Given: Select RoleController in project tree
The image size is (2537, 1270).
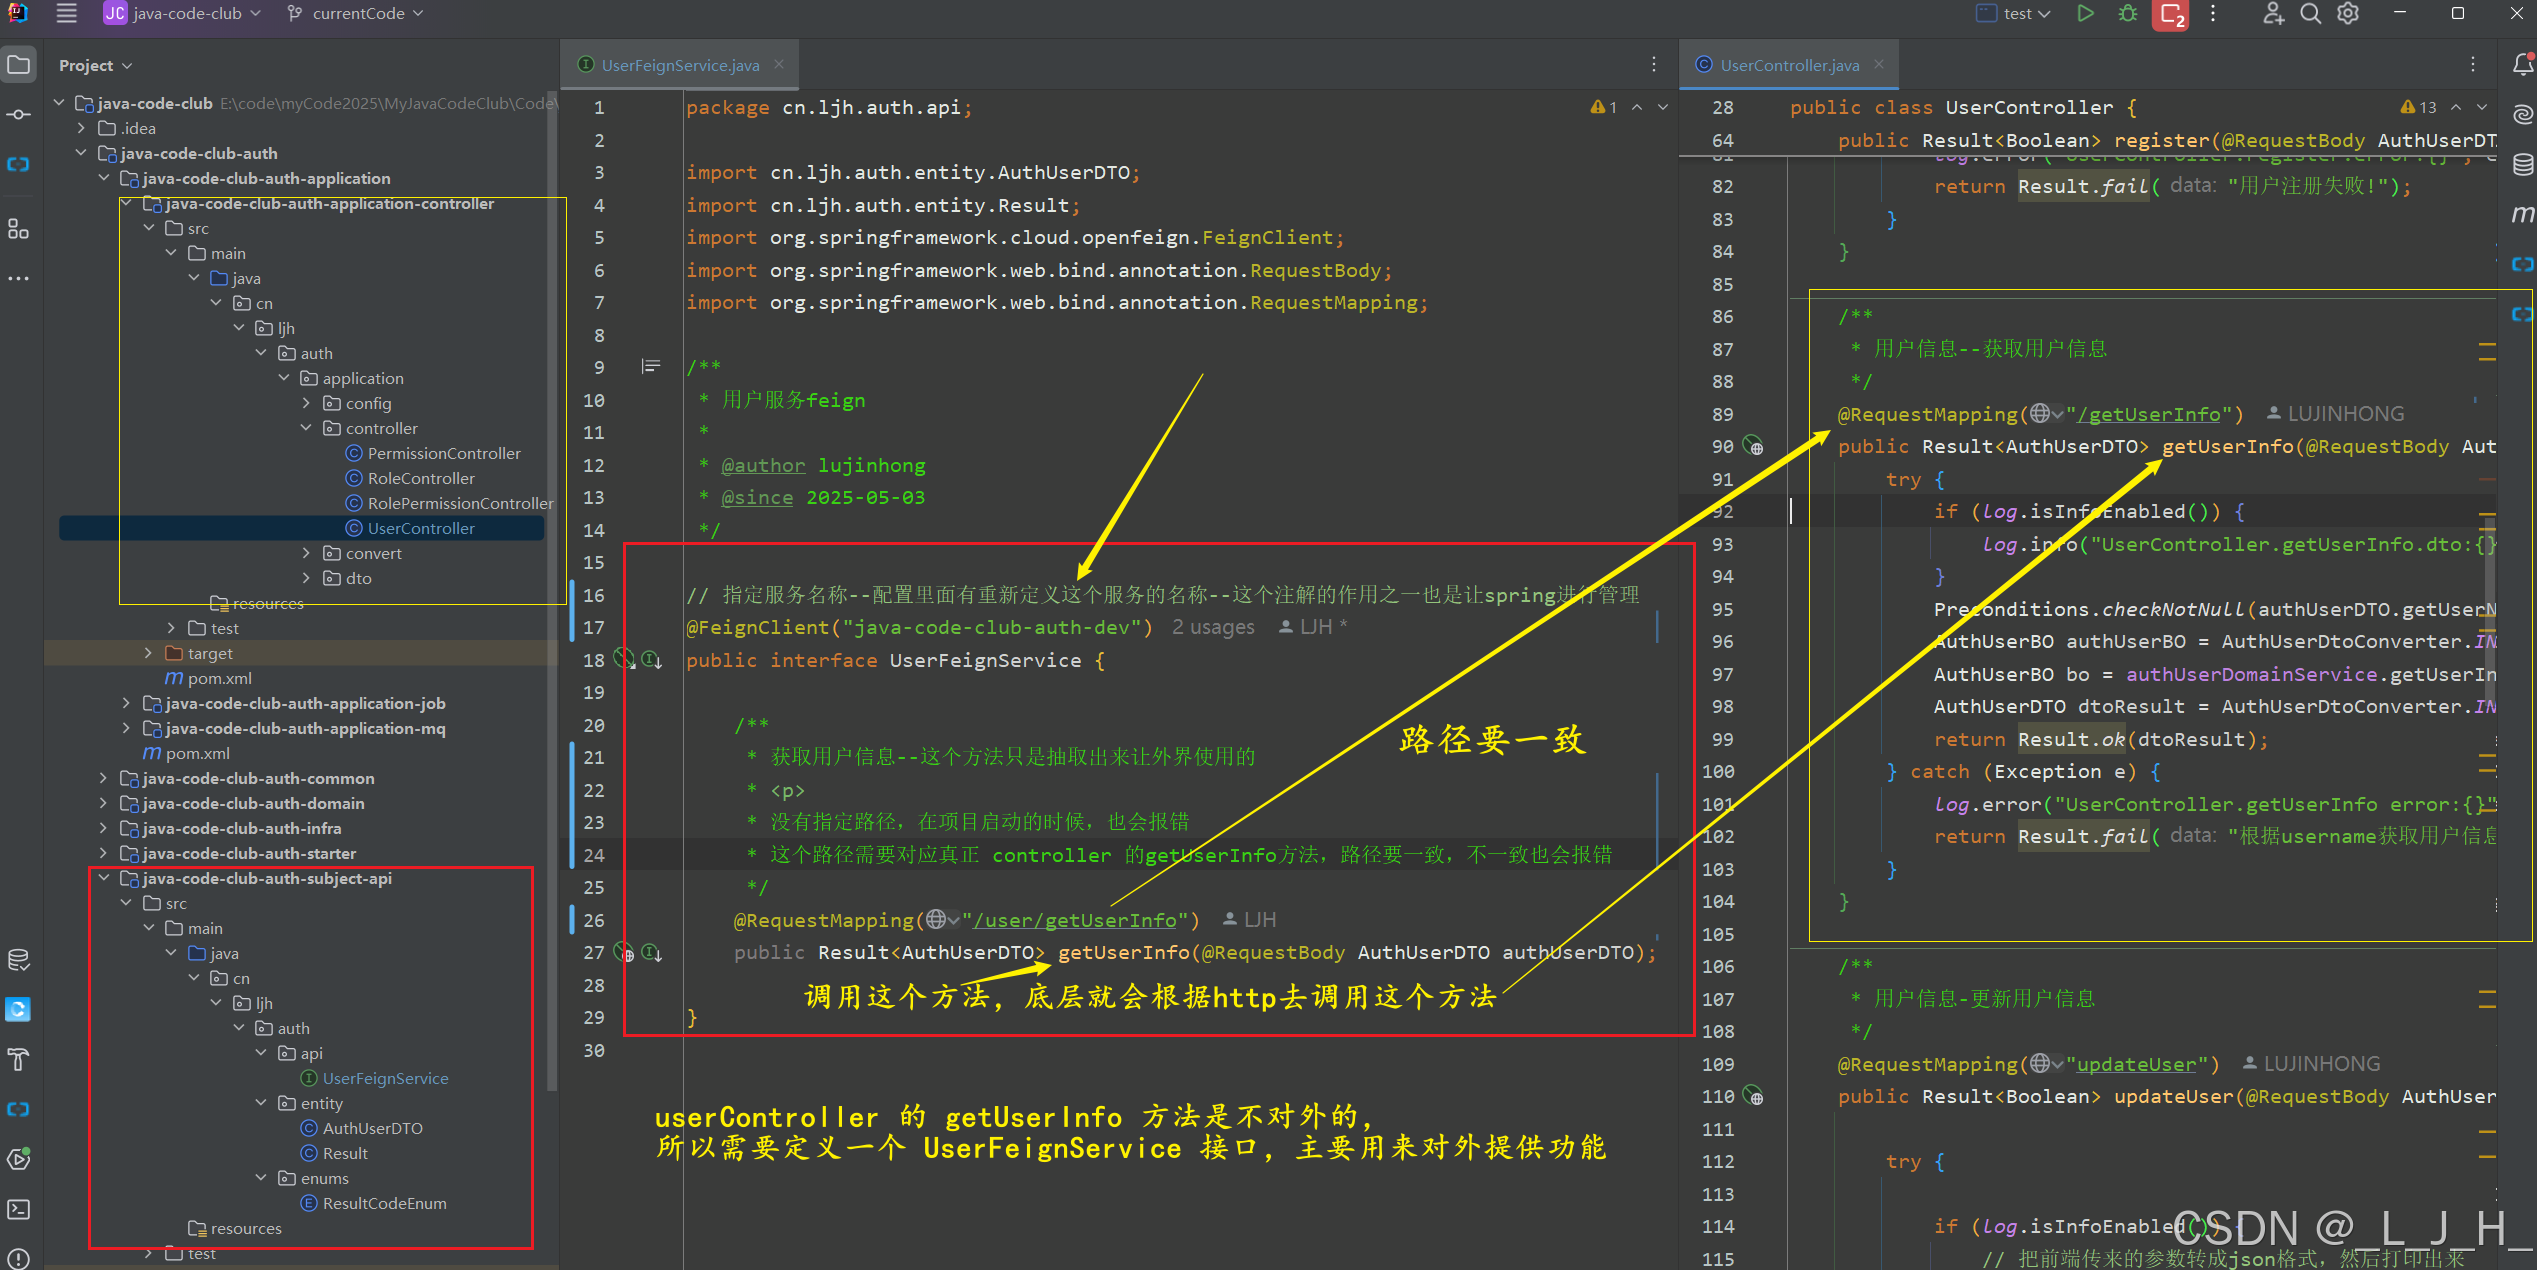Looking at the screenshot, I should click(x=420, y=478).
